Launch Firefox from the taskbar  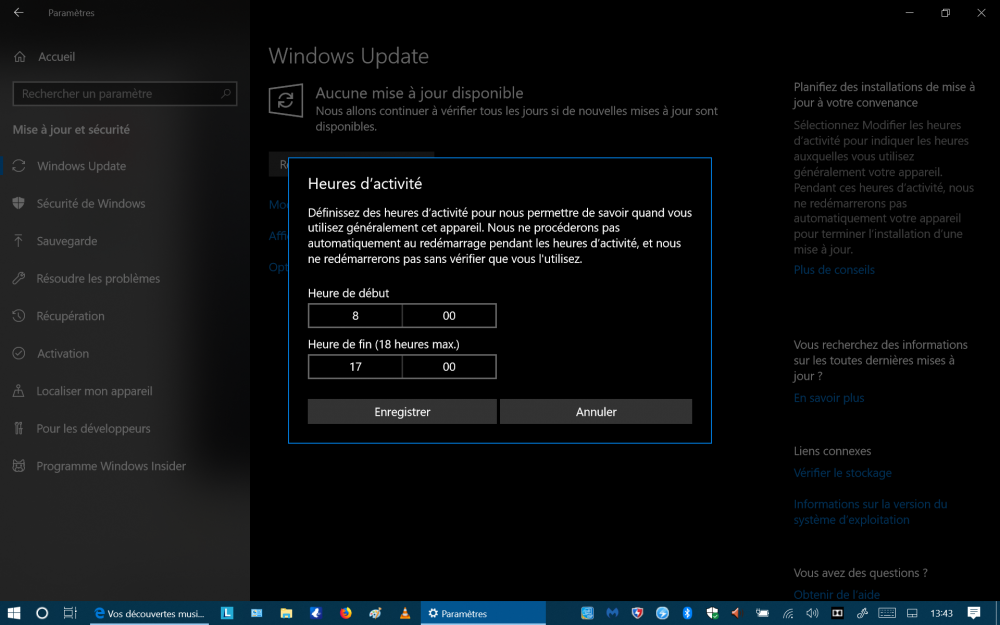tap(346, 613)
